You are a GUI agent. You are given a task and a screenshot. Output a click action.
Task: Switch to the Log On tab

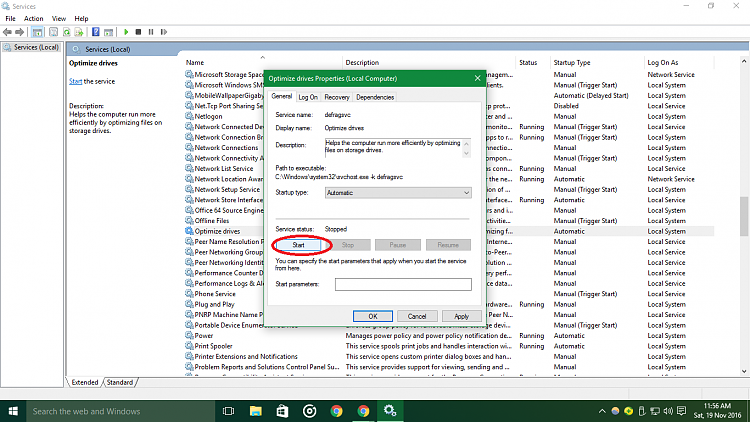point(308,97)
